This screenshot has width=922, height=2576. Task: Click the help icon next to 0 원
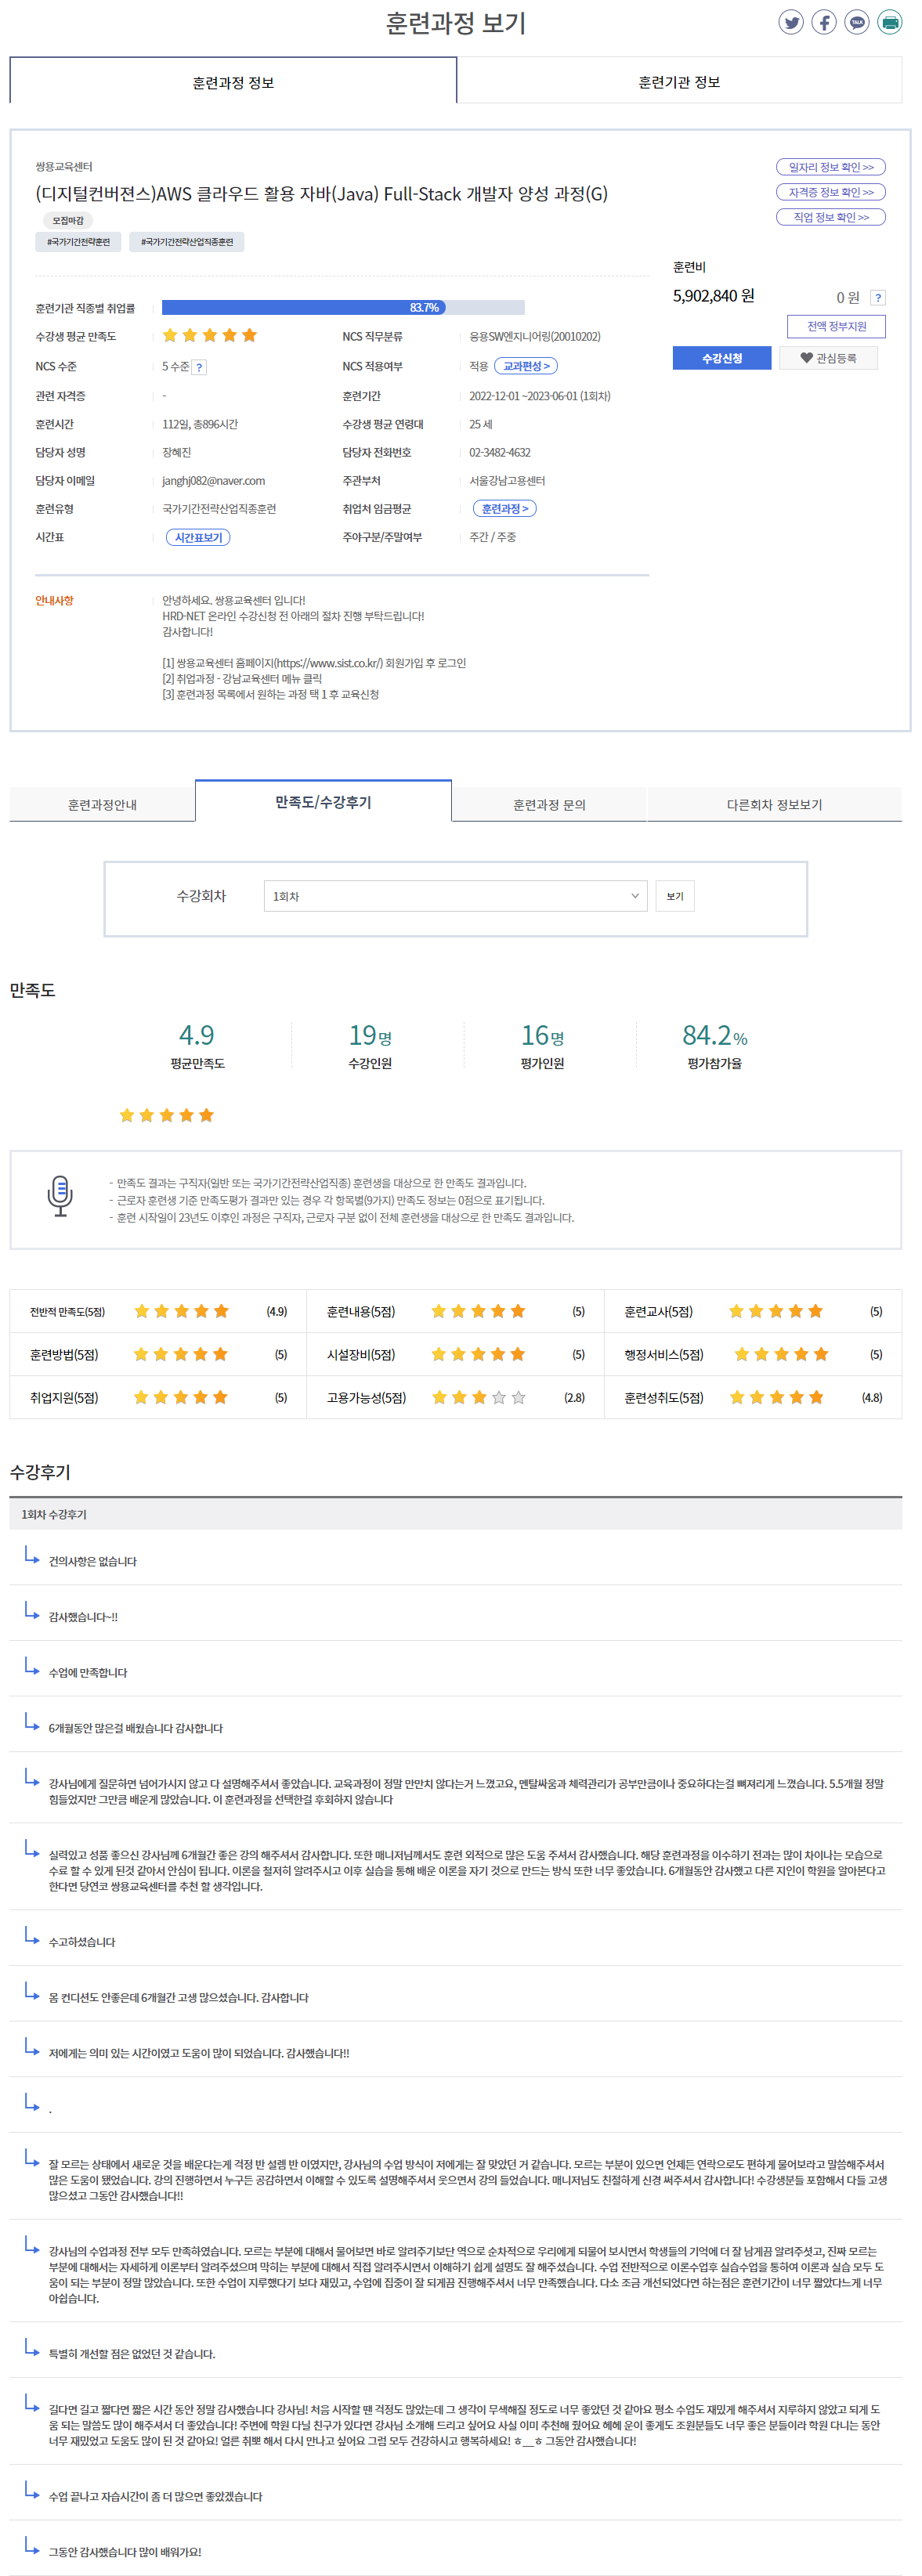tap(877, 297)
